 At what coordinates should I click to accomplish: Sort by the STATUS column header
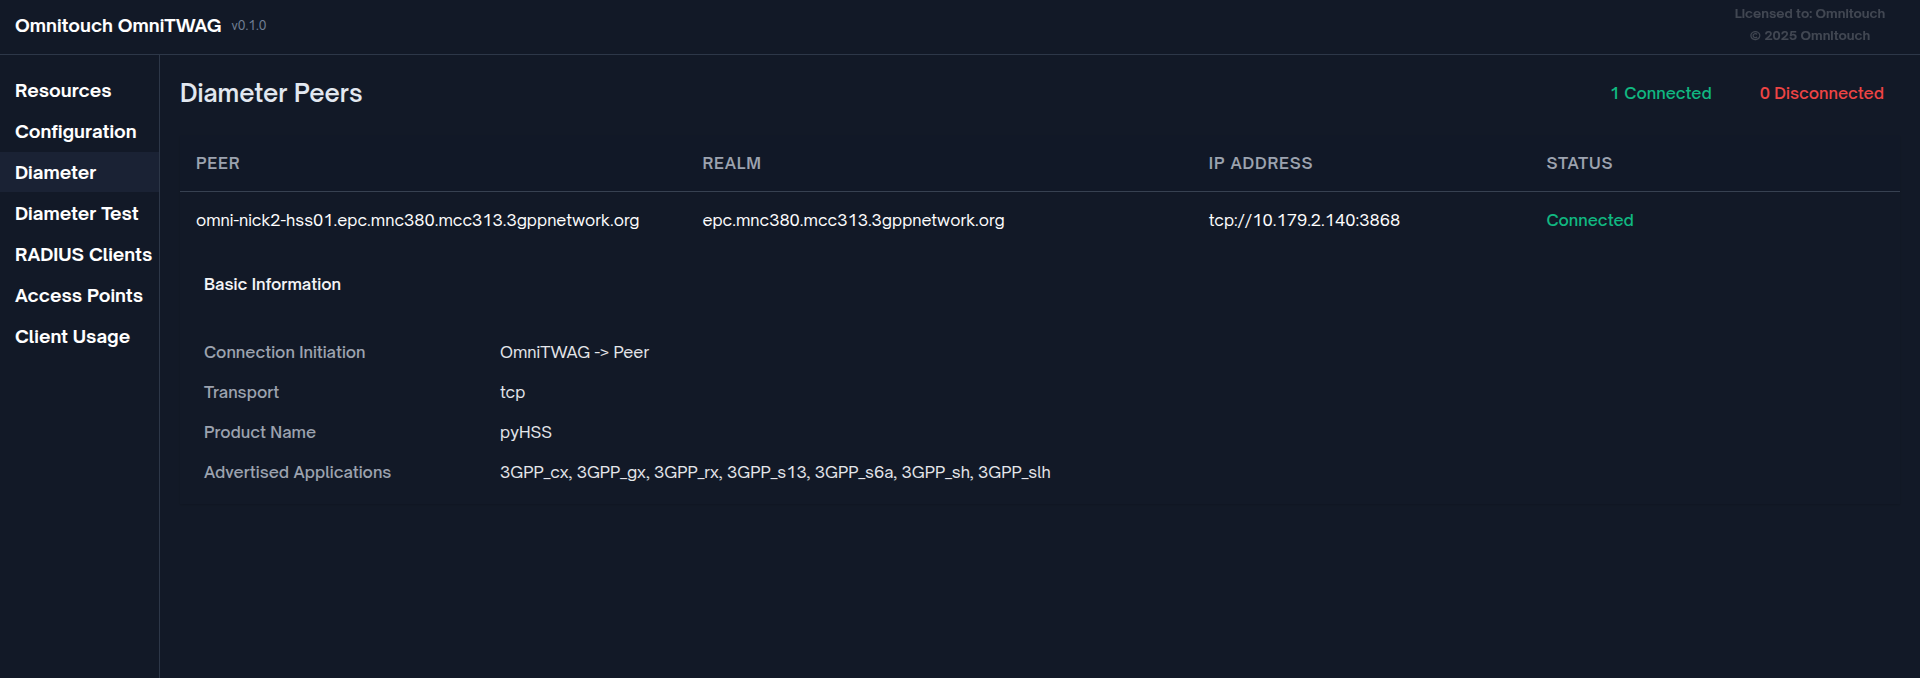[1578, 163]
